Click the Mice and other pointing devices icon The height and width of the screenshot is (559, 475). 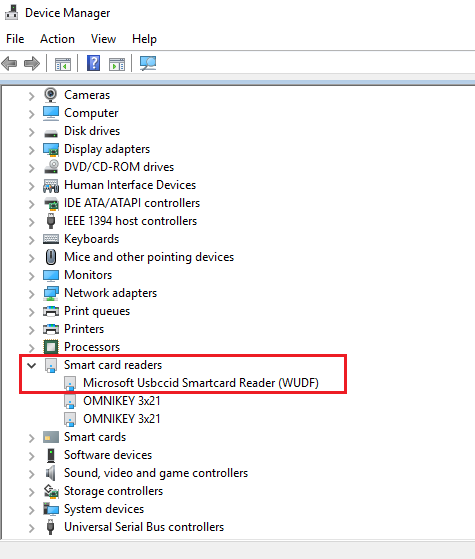[51, 257]
